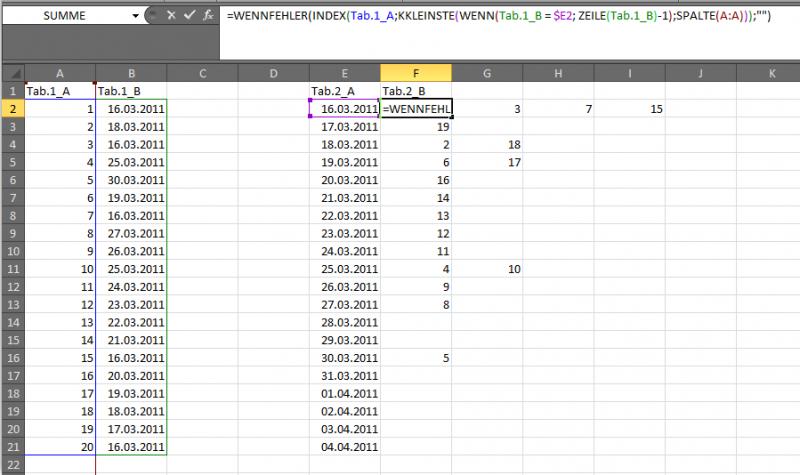Image resolution: width=800 pixels, height=475 pixels.
Task: Select column A header
Action: (x=60, y=73)
